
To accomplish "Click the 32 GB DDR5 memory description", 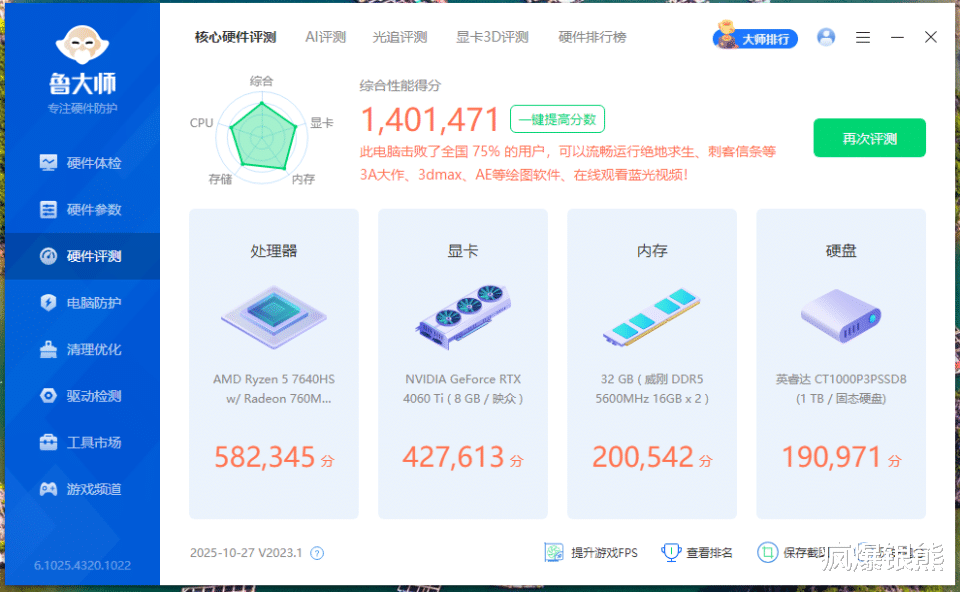I will [651, 389].
